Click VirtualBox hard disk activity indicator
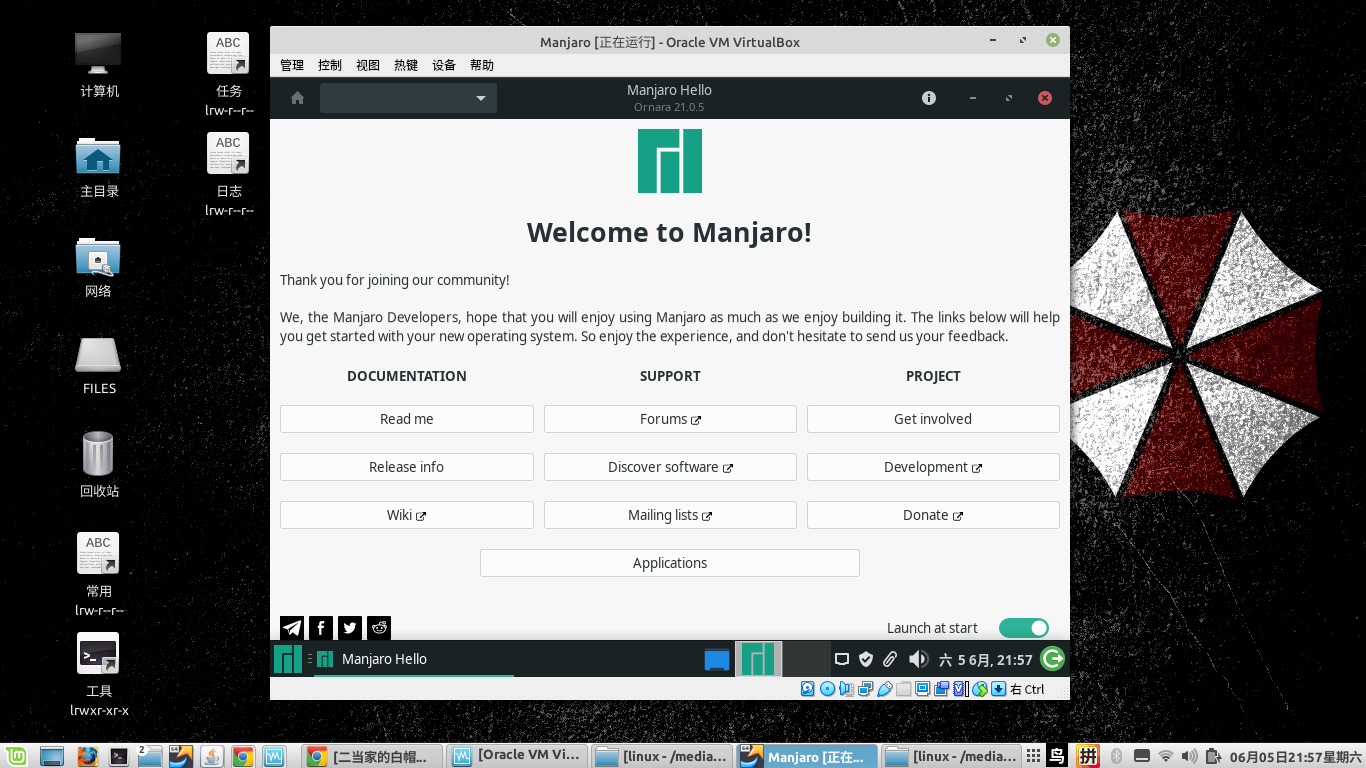The width and height of the screenshot is (1366, 768). pos(808,689)
